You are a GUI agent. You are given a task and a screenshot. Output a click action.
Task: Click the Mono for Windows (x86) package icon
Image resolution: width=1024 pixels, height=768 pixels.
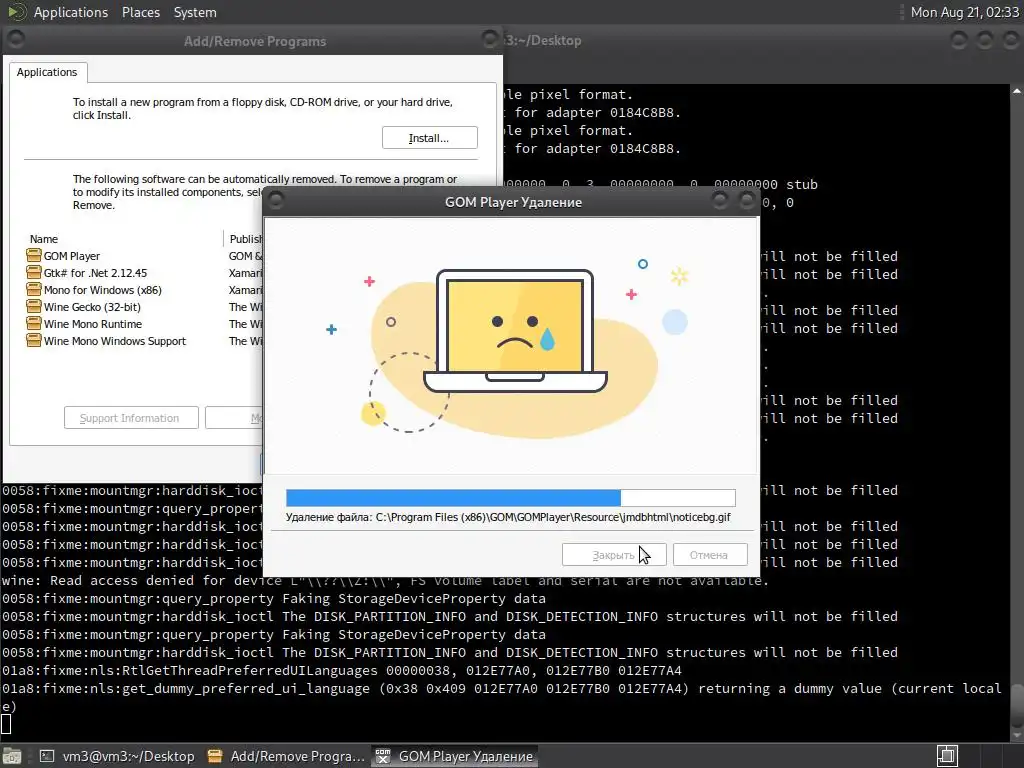point(33,289)
